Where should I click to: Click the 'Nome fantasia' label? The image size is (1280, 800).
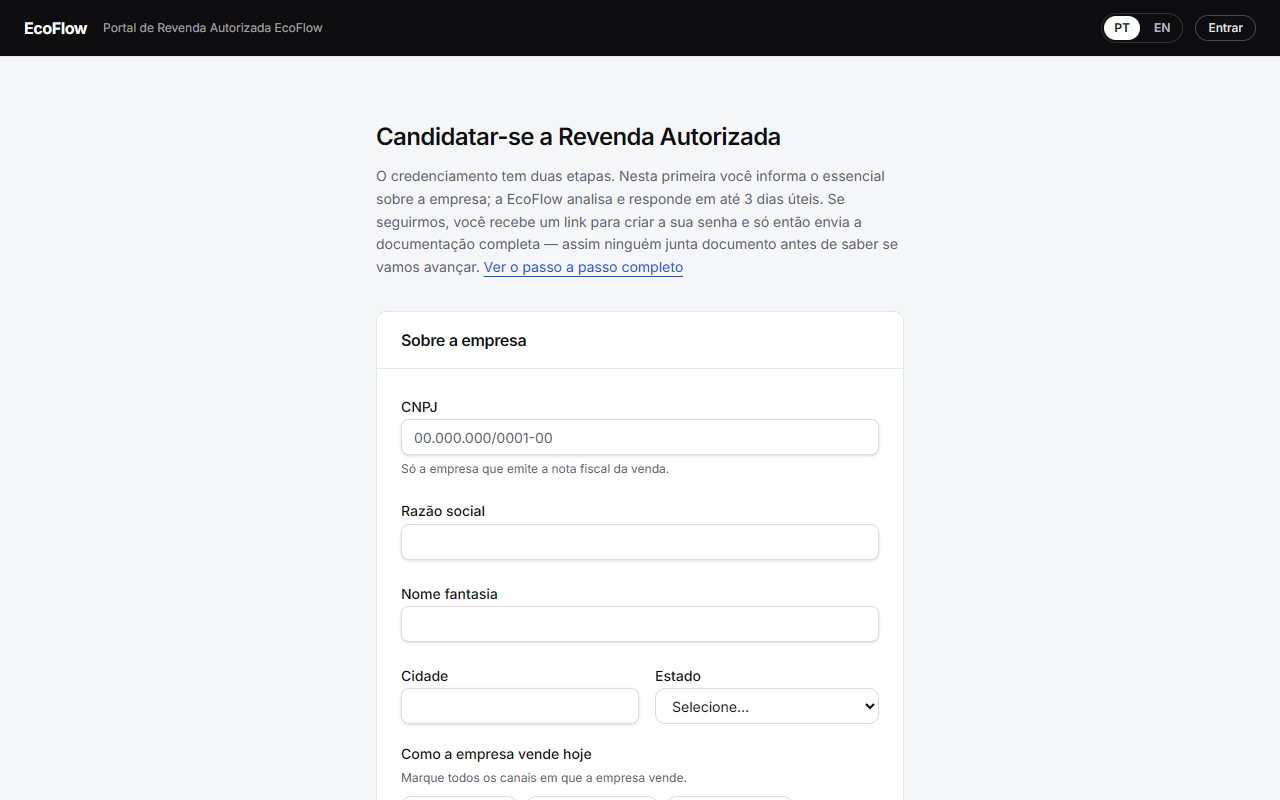[x=449, y=594]
